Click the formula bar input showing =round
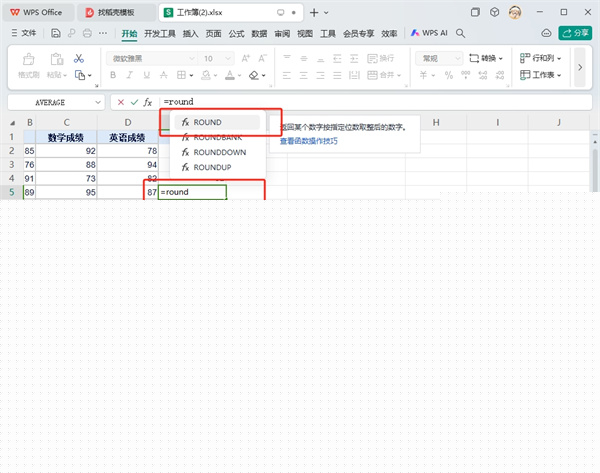 [375, 102]
